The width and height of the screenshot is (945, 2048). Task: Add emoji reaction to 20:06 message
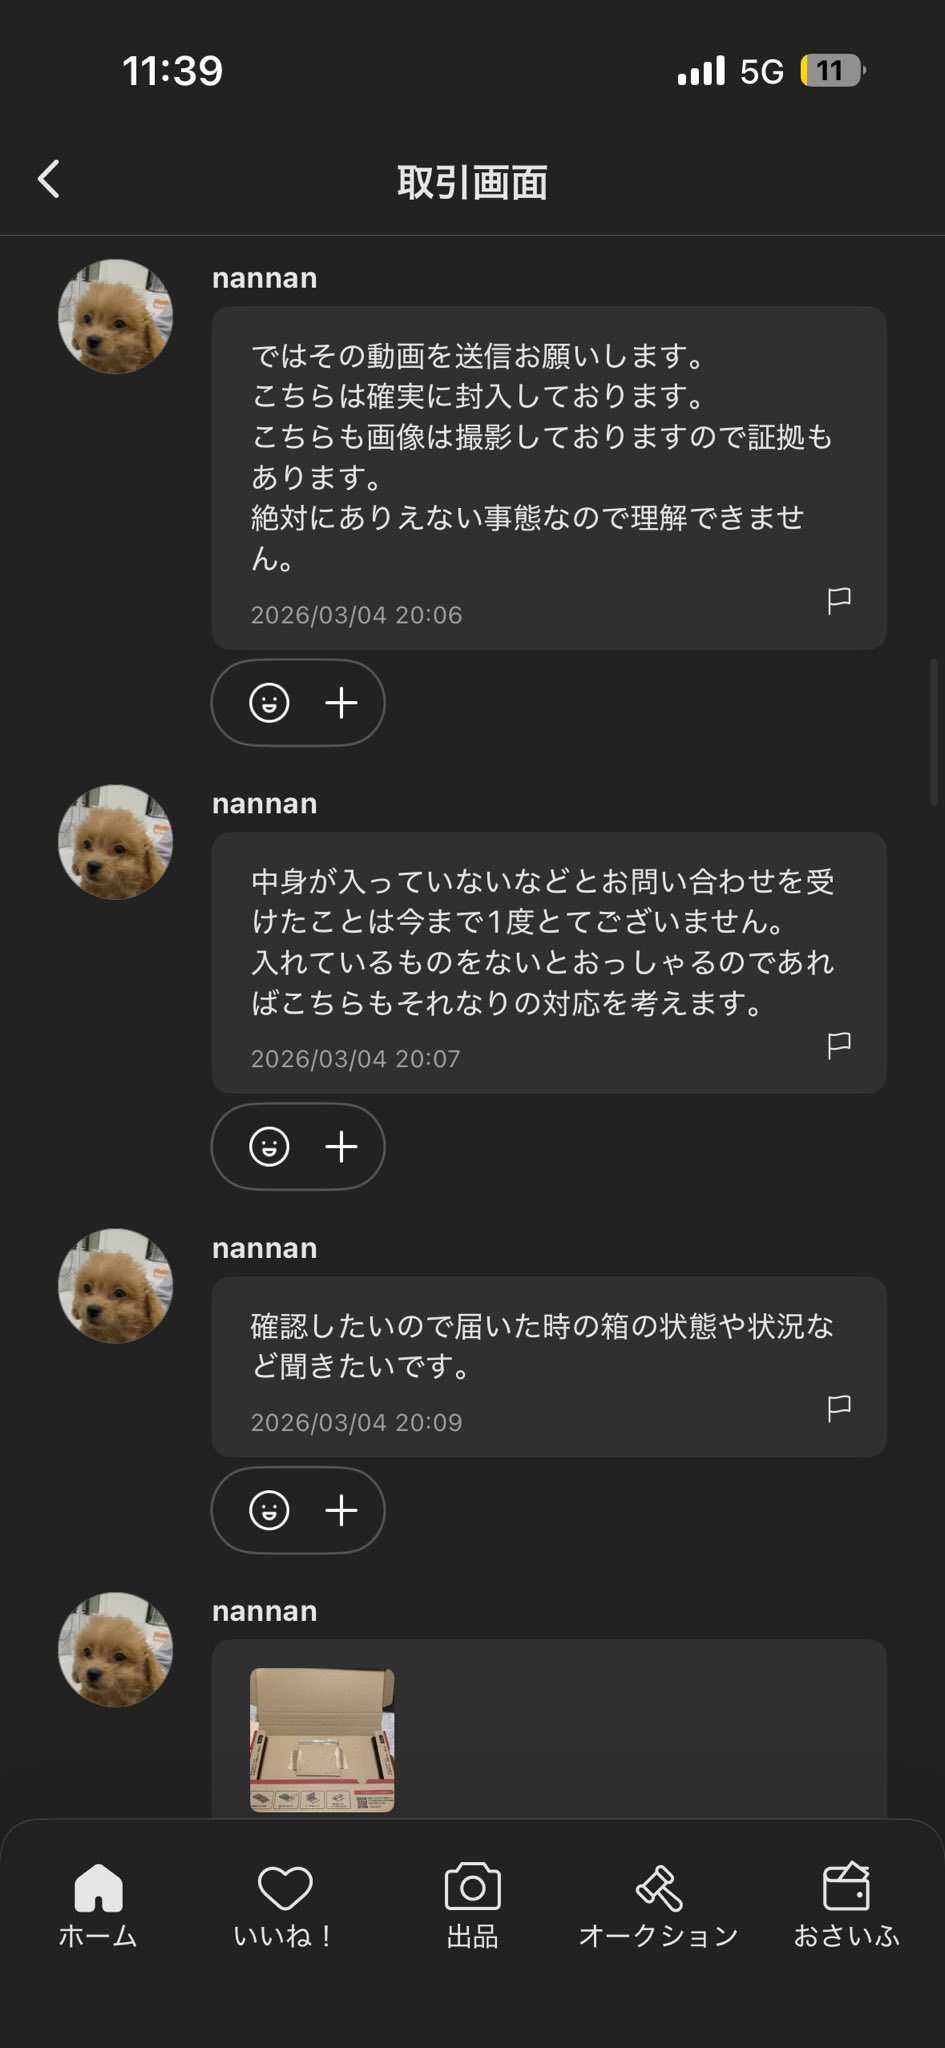point(269,703)
